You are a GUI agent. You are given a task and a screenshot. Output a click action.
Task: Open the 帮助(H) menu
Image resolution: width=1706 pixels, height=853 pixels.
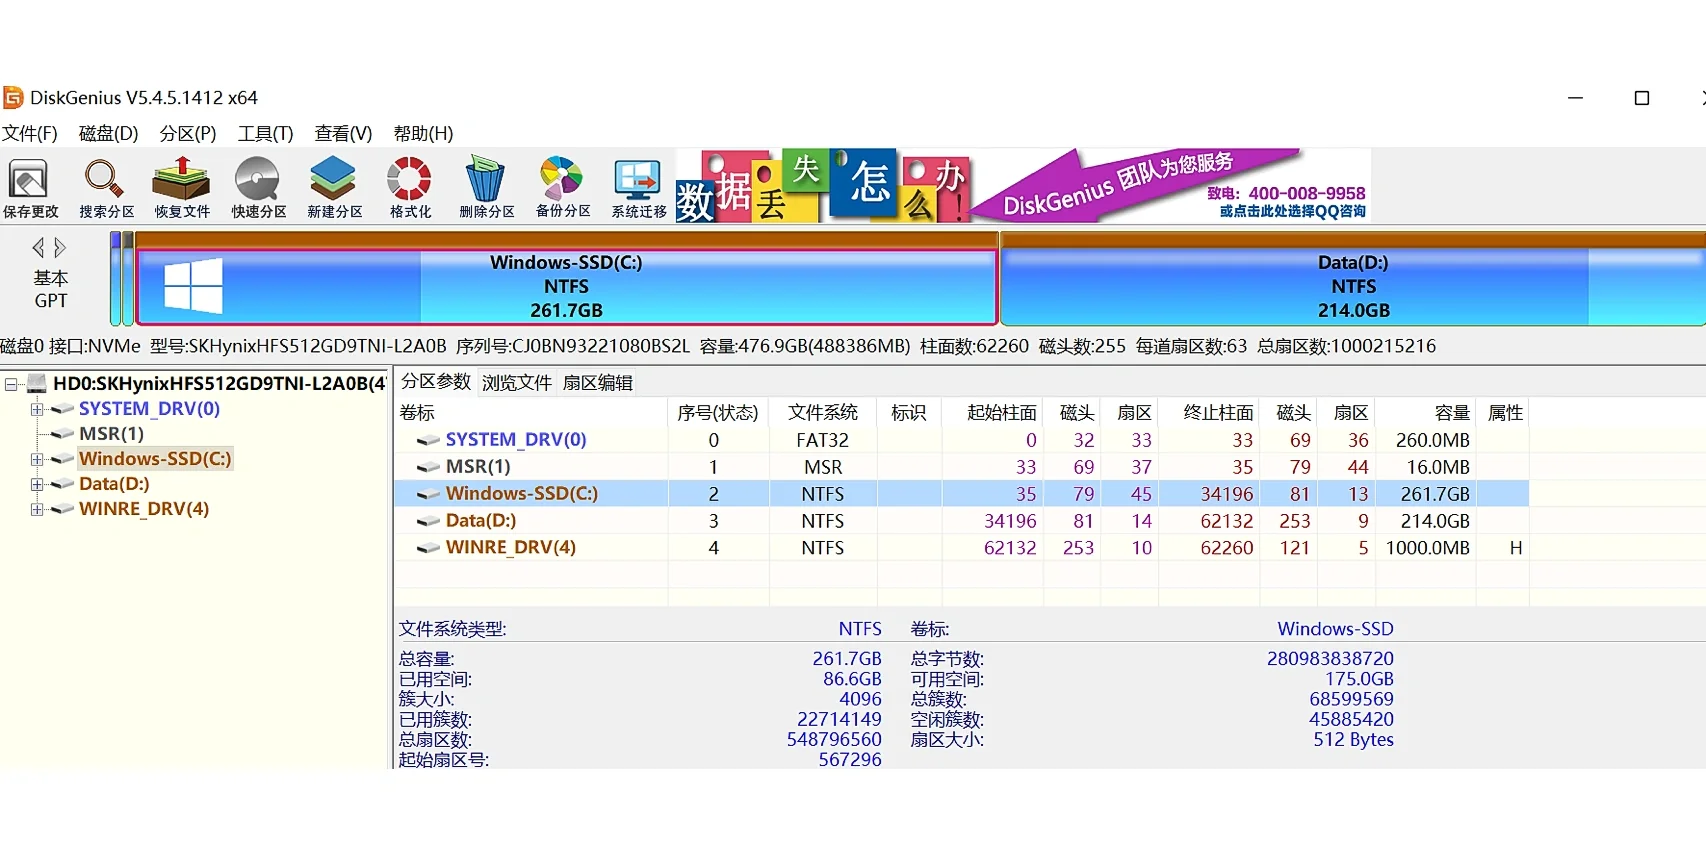pyautogui.click(x=423, y=134)
